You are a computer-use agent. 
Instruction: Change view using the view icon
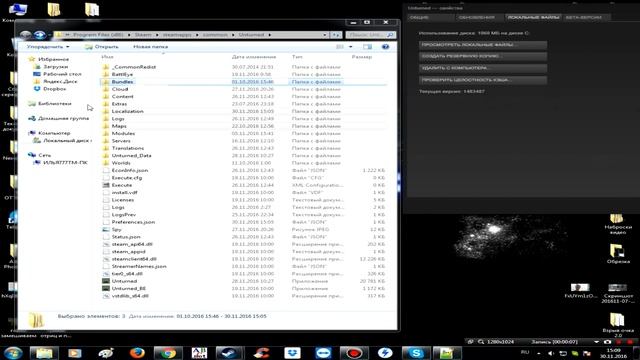[x=340, y=47]
